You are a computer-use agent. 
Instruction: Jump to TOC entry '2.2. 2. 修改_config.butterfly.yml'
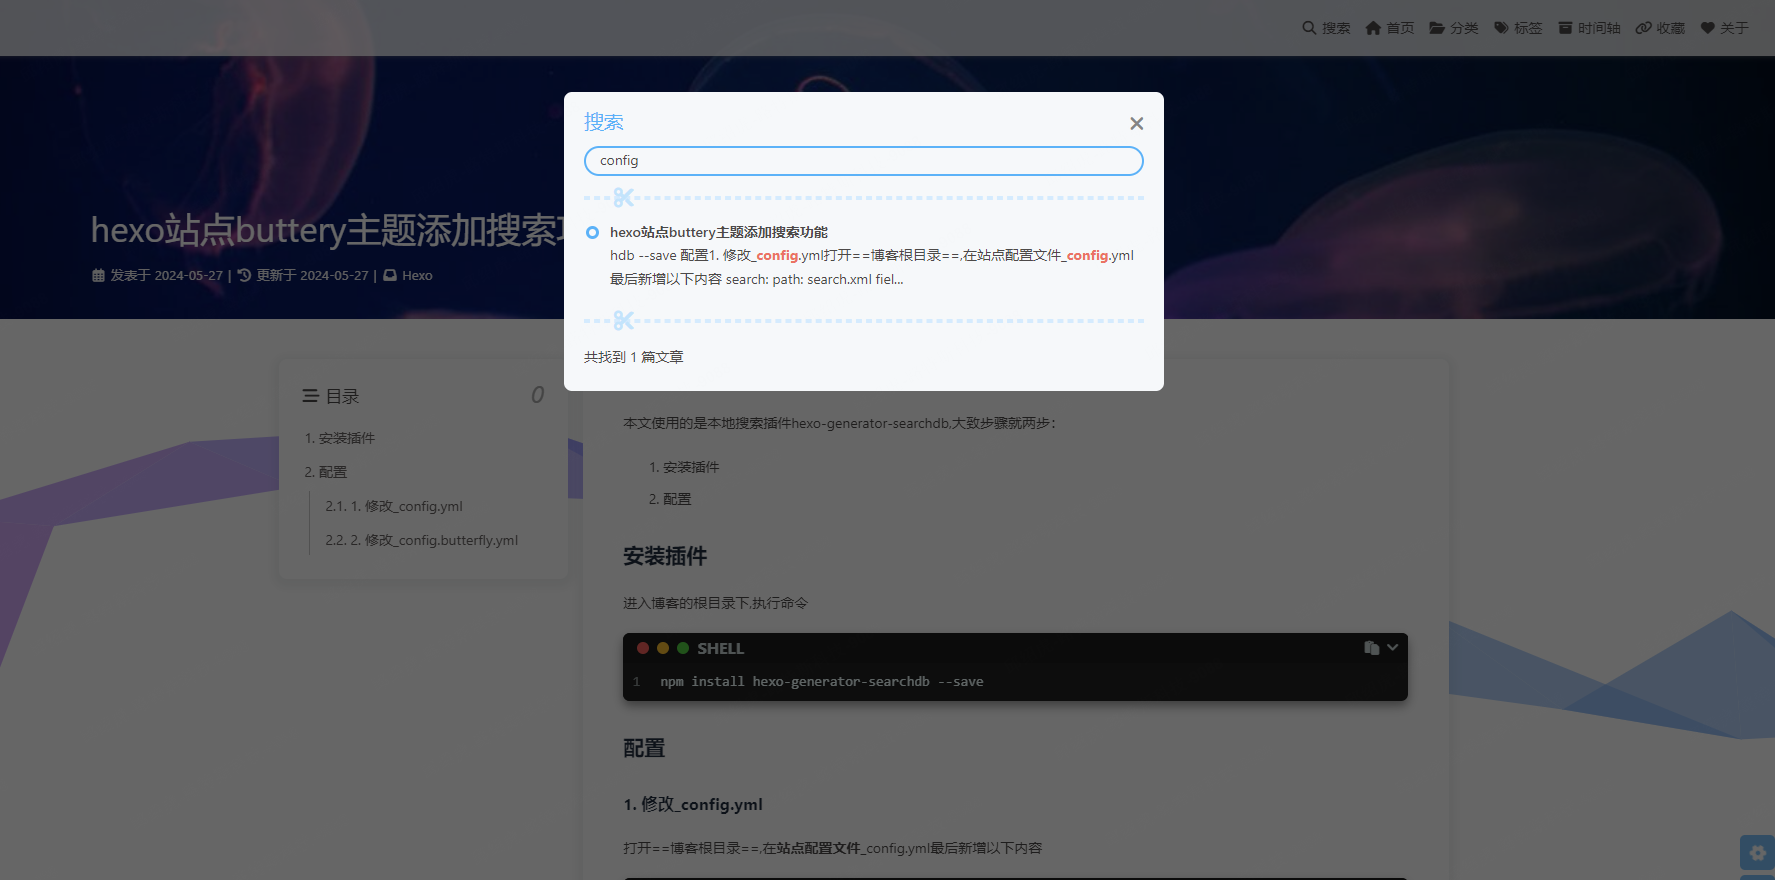tap(422, 540)
